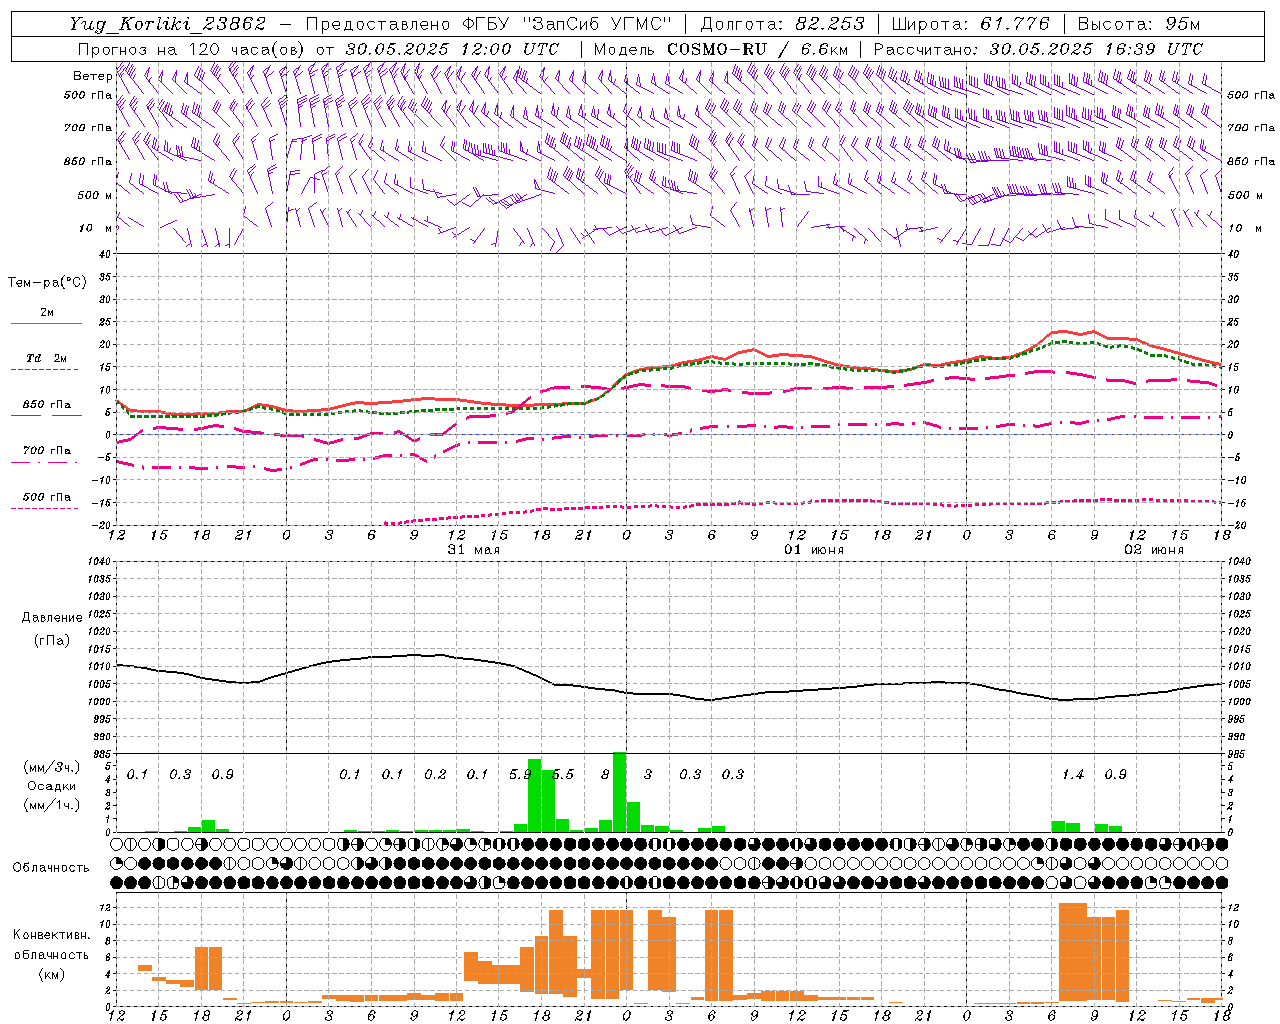Click the 'Ветер' wind panel label
This screenshot has width=1280, height=1024.
tap(92, 76)
